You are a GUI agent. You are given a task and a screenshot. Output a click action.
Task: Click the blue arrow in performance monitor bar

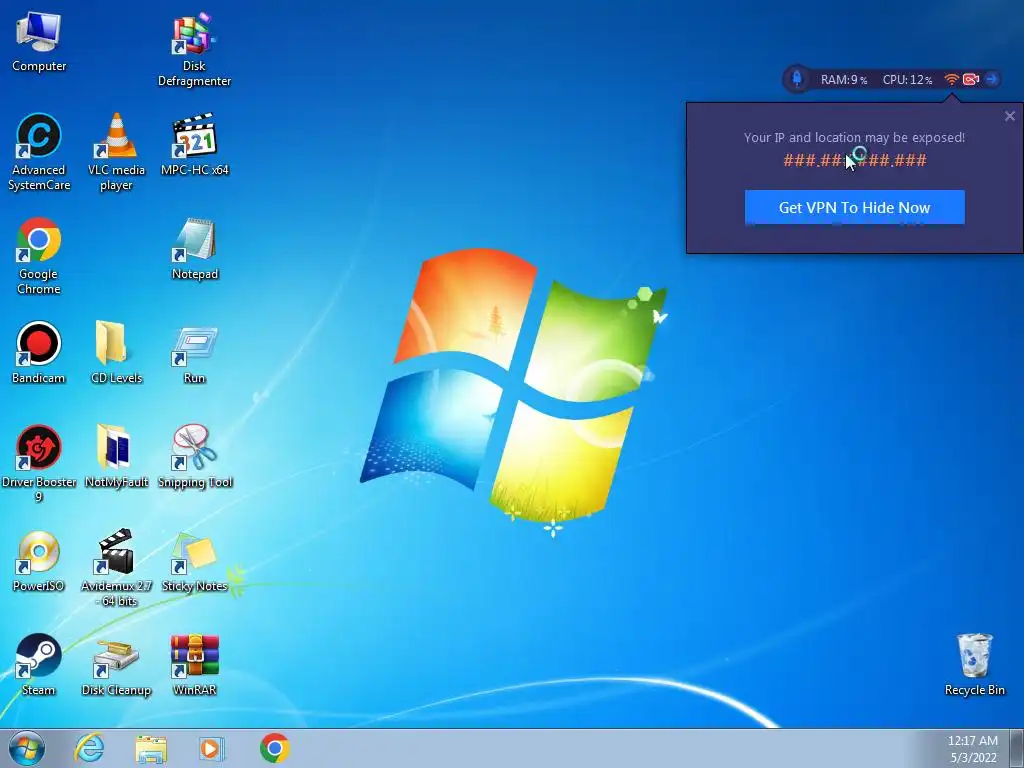pos(991,79)
